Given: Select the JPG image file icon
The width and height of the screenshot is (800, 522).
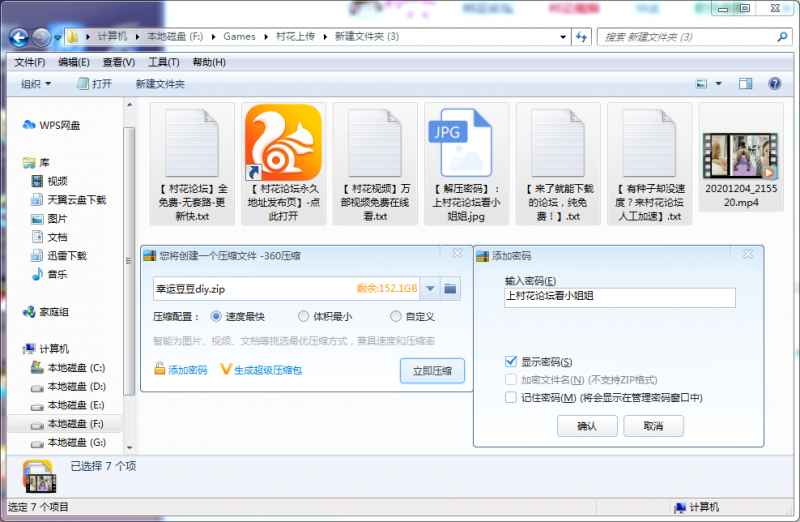Looking at the screenshot, I should pos(466,141).
